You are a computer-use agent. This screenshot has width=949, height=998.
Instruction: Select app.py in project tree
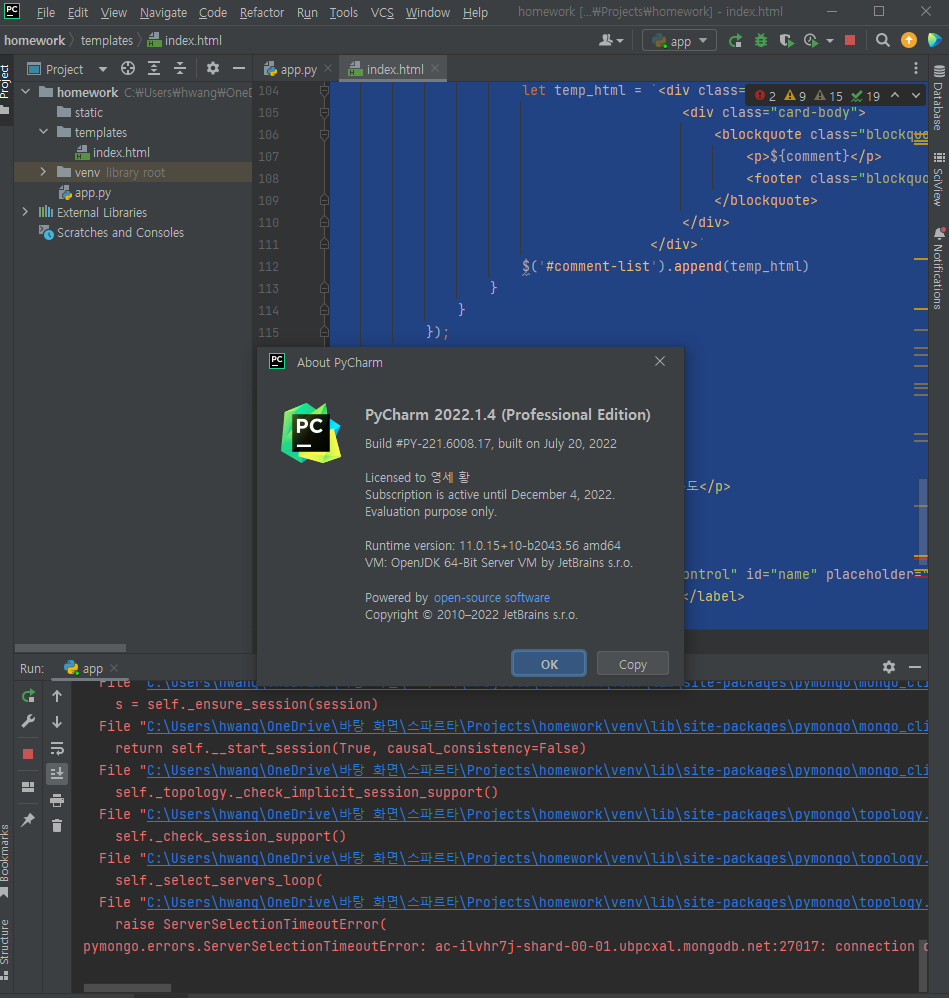(93, 193)
